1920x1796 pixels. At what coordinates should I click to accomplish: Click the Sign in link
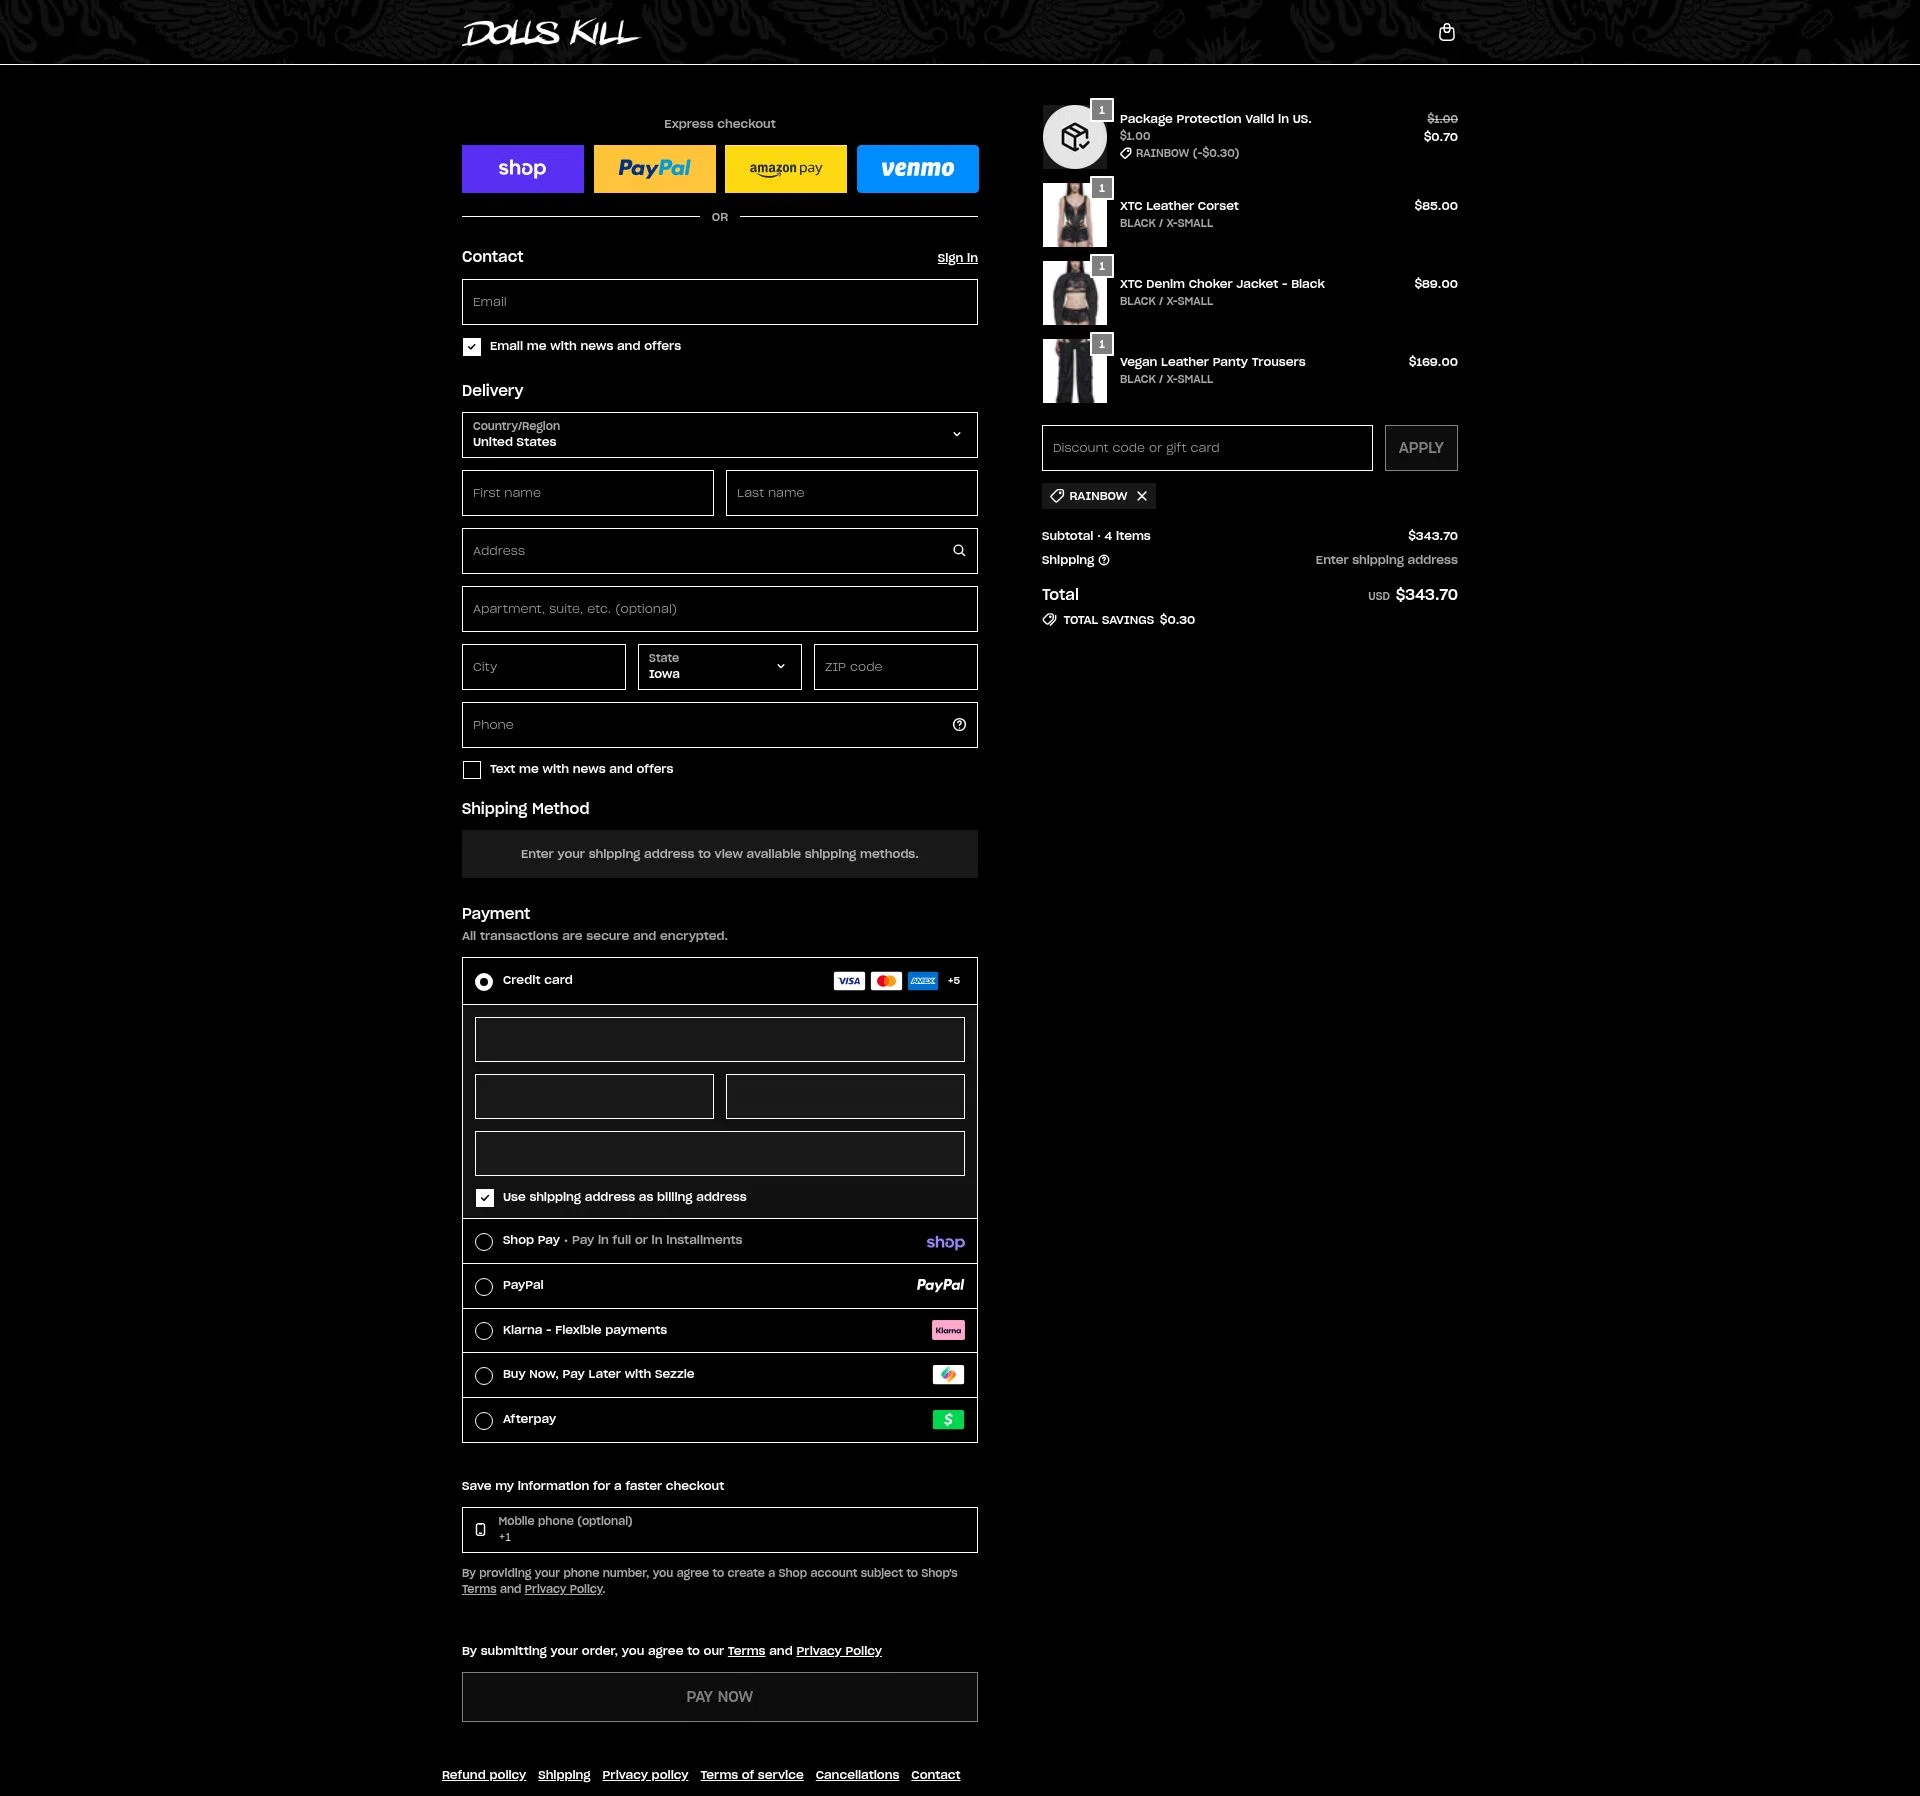click(x=957, y=258)
